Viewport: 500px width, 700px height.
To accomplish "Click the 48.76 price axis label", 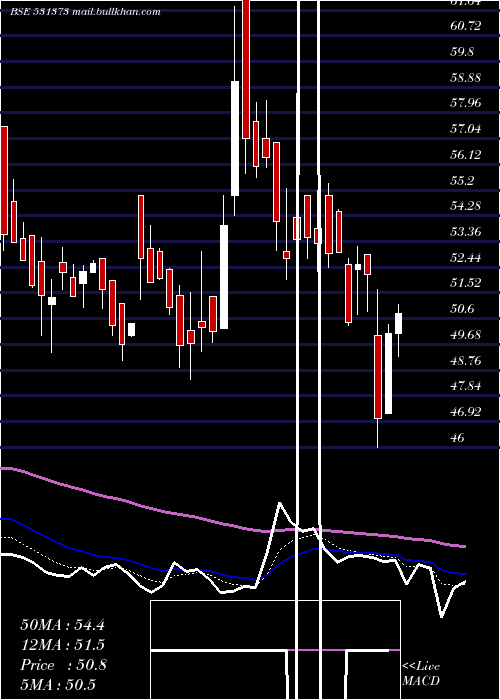I will coord(466,361).
